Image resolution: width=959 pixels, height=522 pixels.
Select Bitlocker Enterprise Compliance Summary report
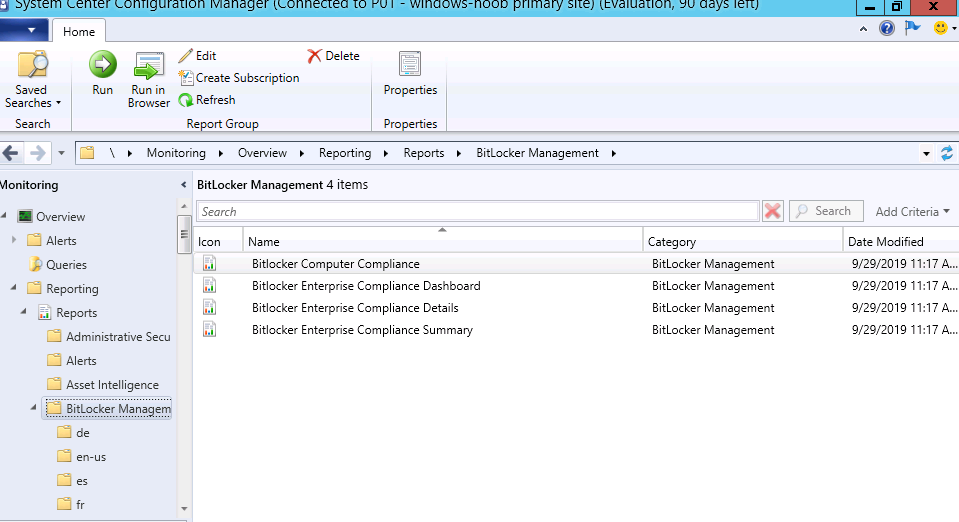coord(362,330)
